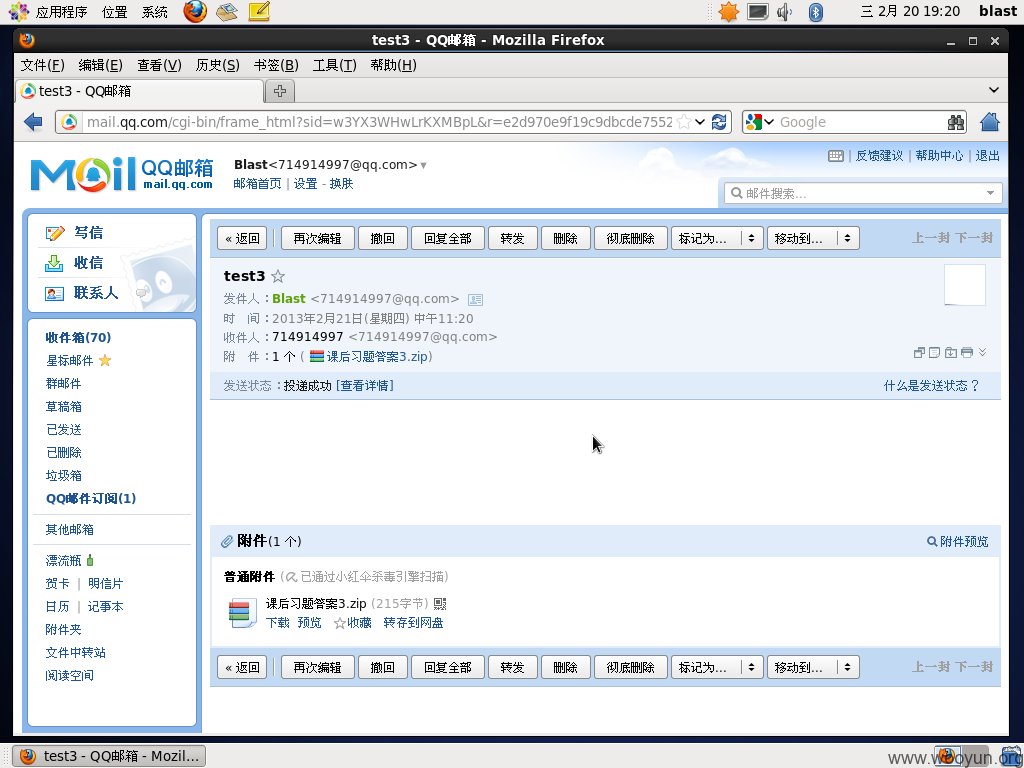Screen dimensions: 1024x768
Task: Open the 编辑 menu
Action: click(101, 65)
